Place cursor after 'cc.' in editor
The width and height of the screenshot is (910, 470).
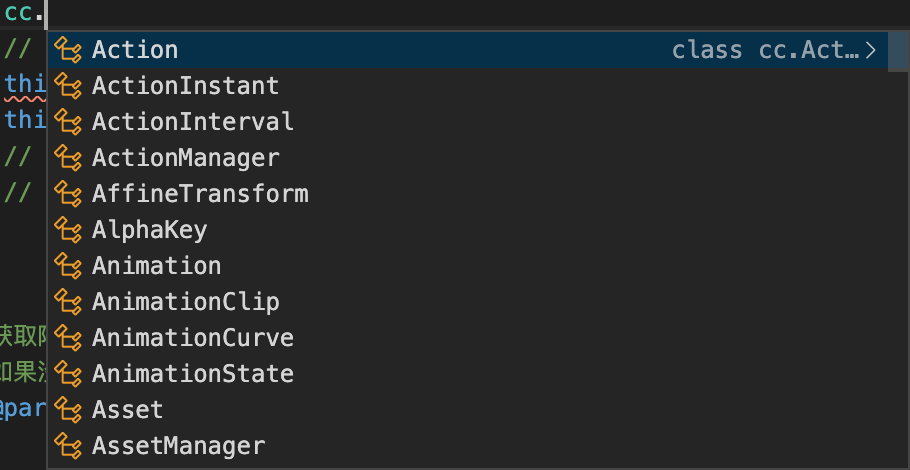pos(47,13)
